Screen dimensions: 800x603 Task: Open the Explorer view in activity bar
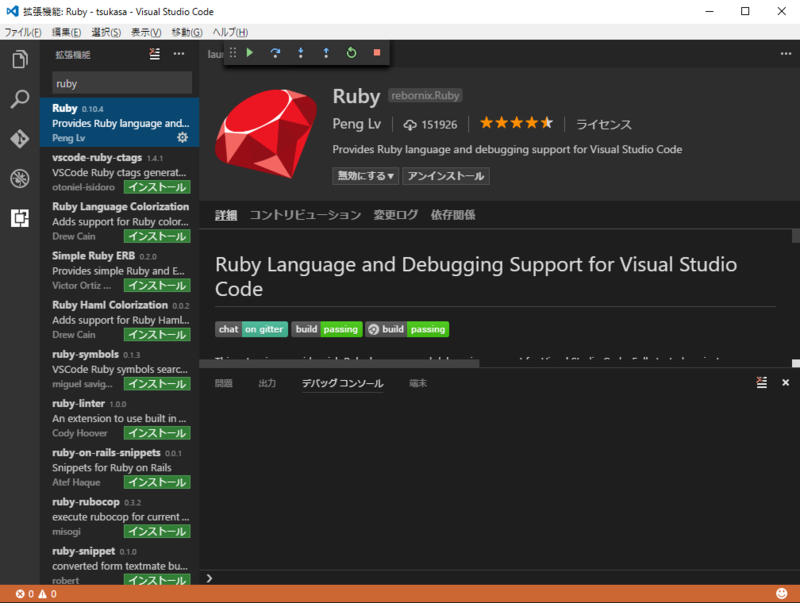point(20,59)
